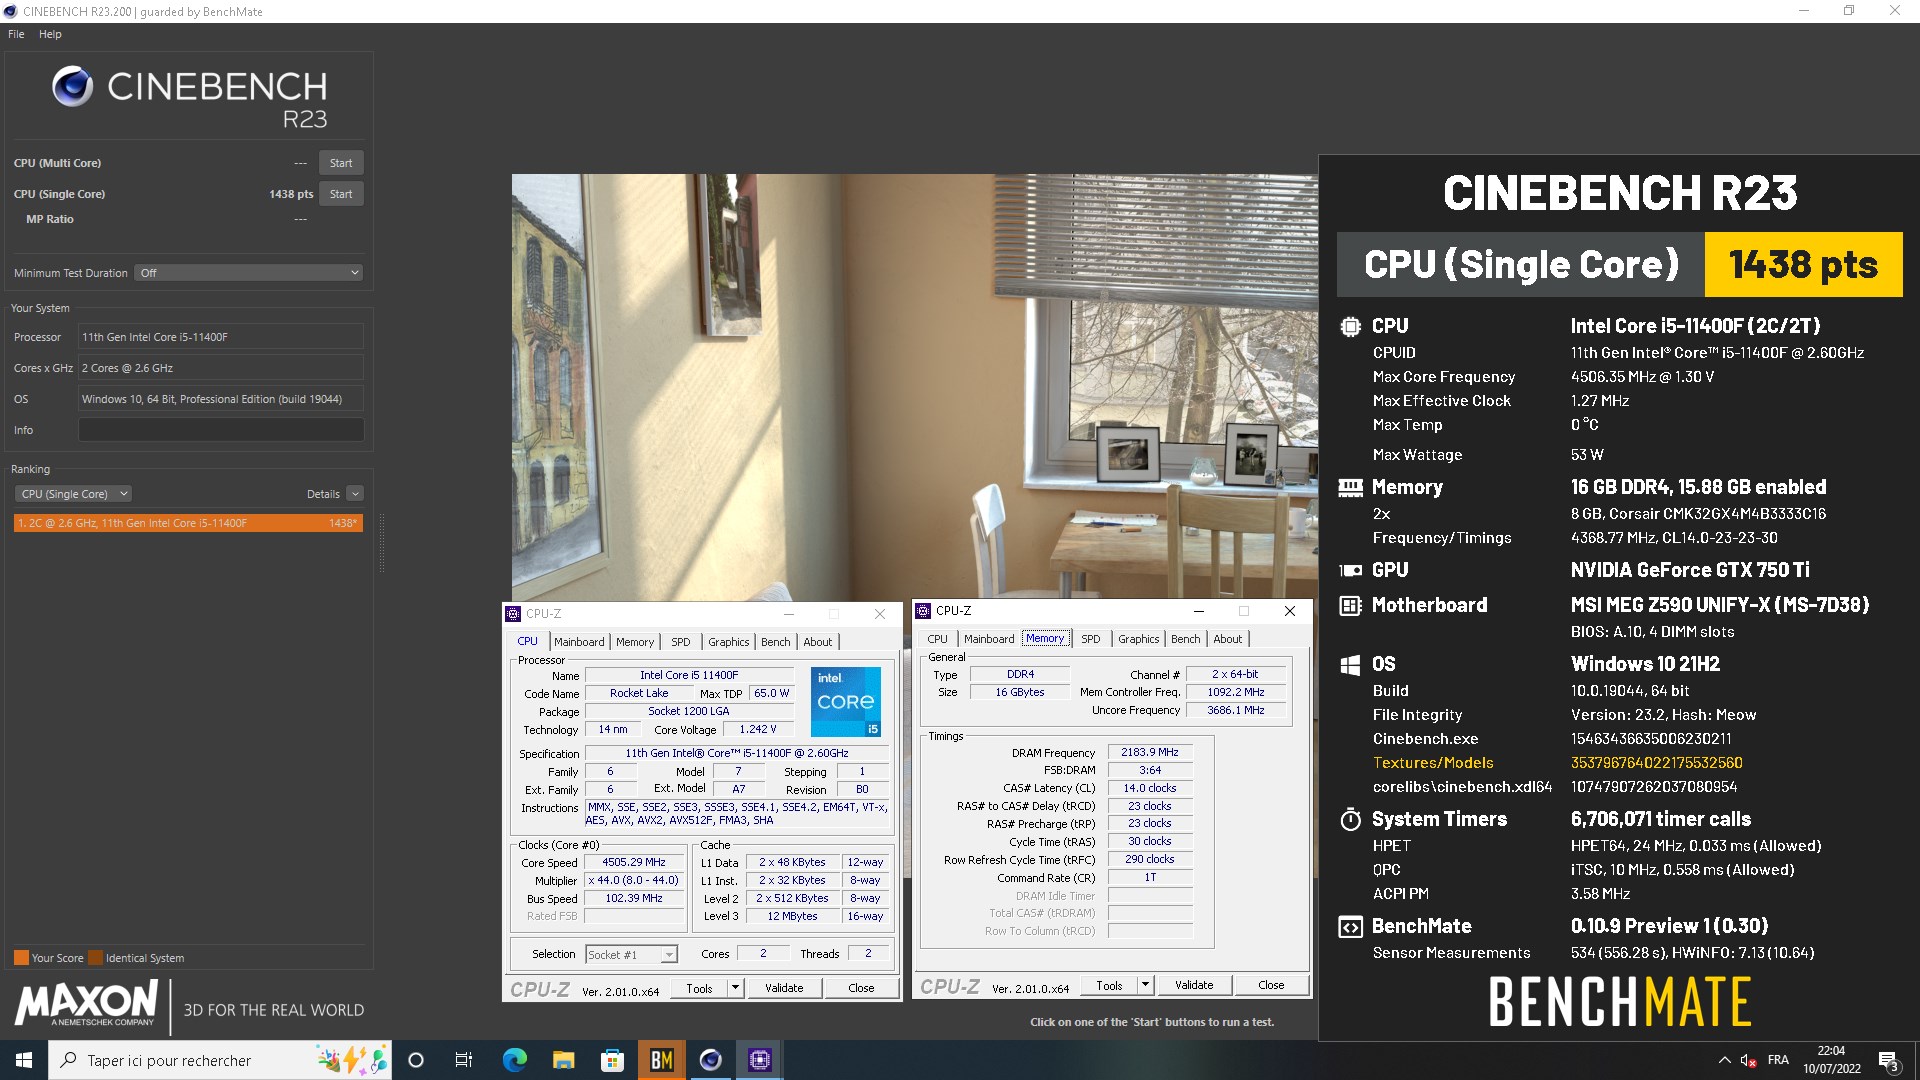Click Tools button in left CPU-Z
Viewport: 1920px width, 1080px height.
(699, 988)
